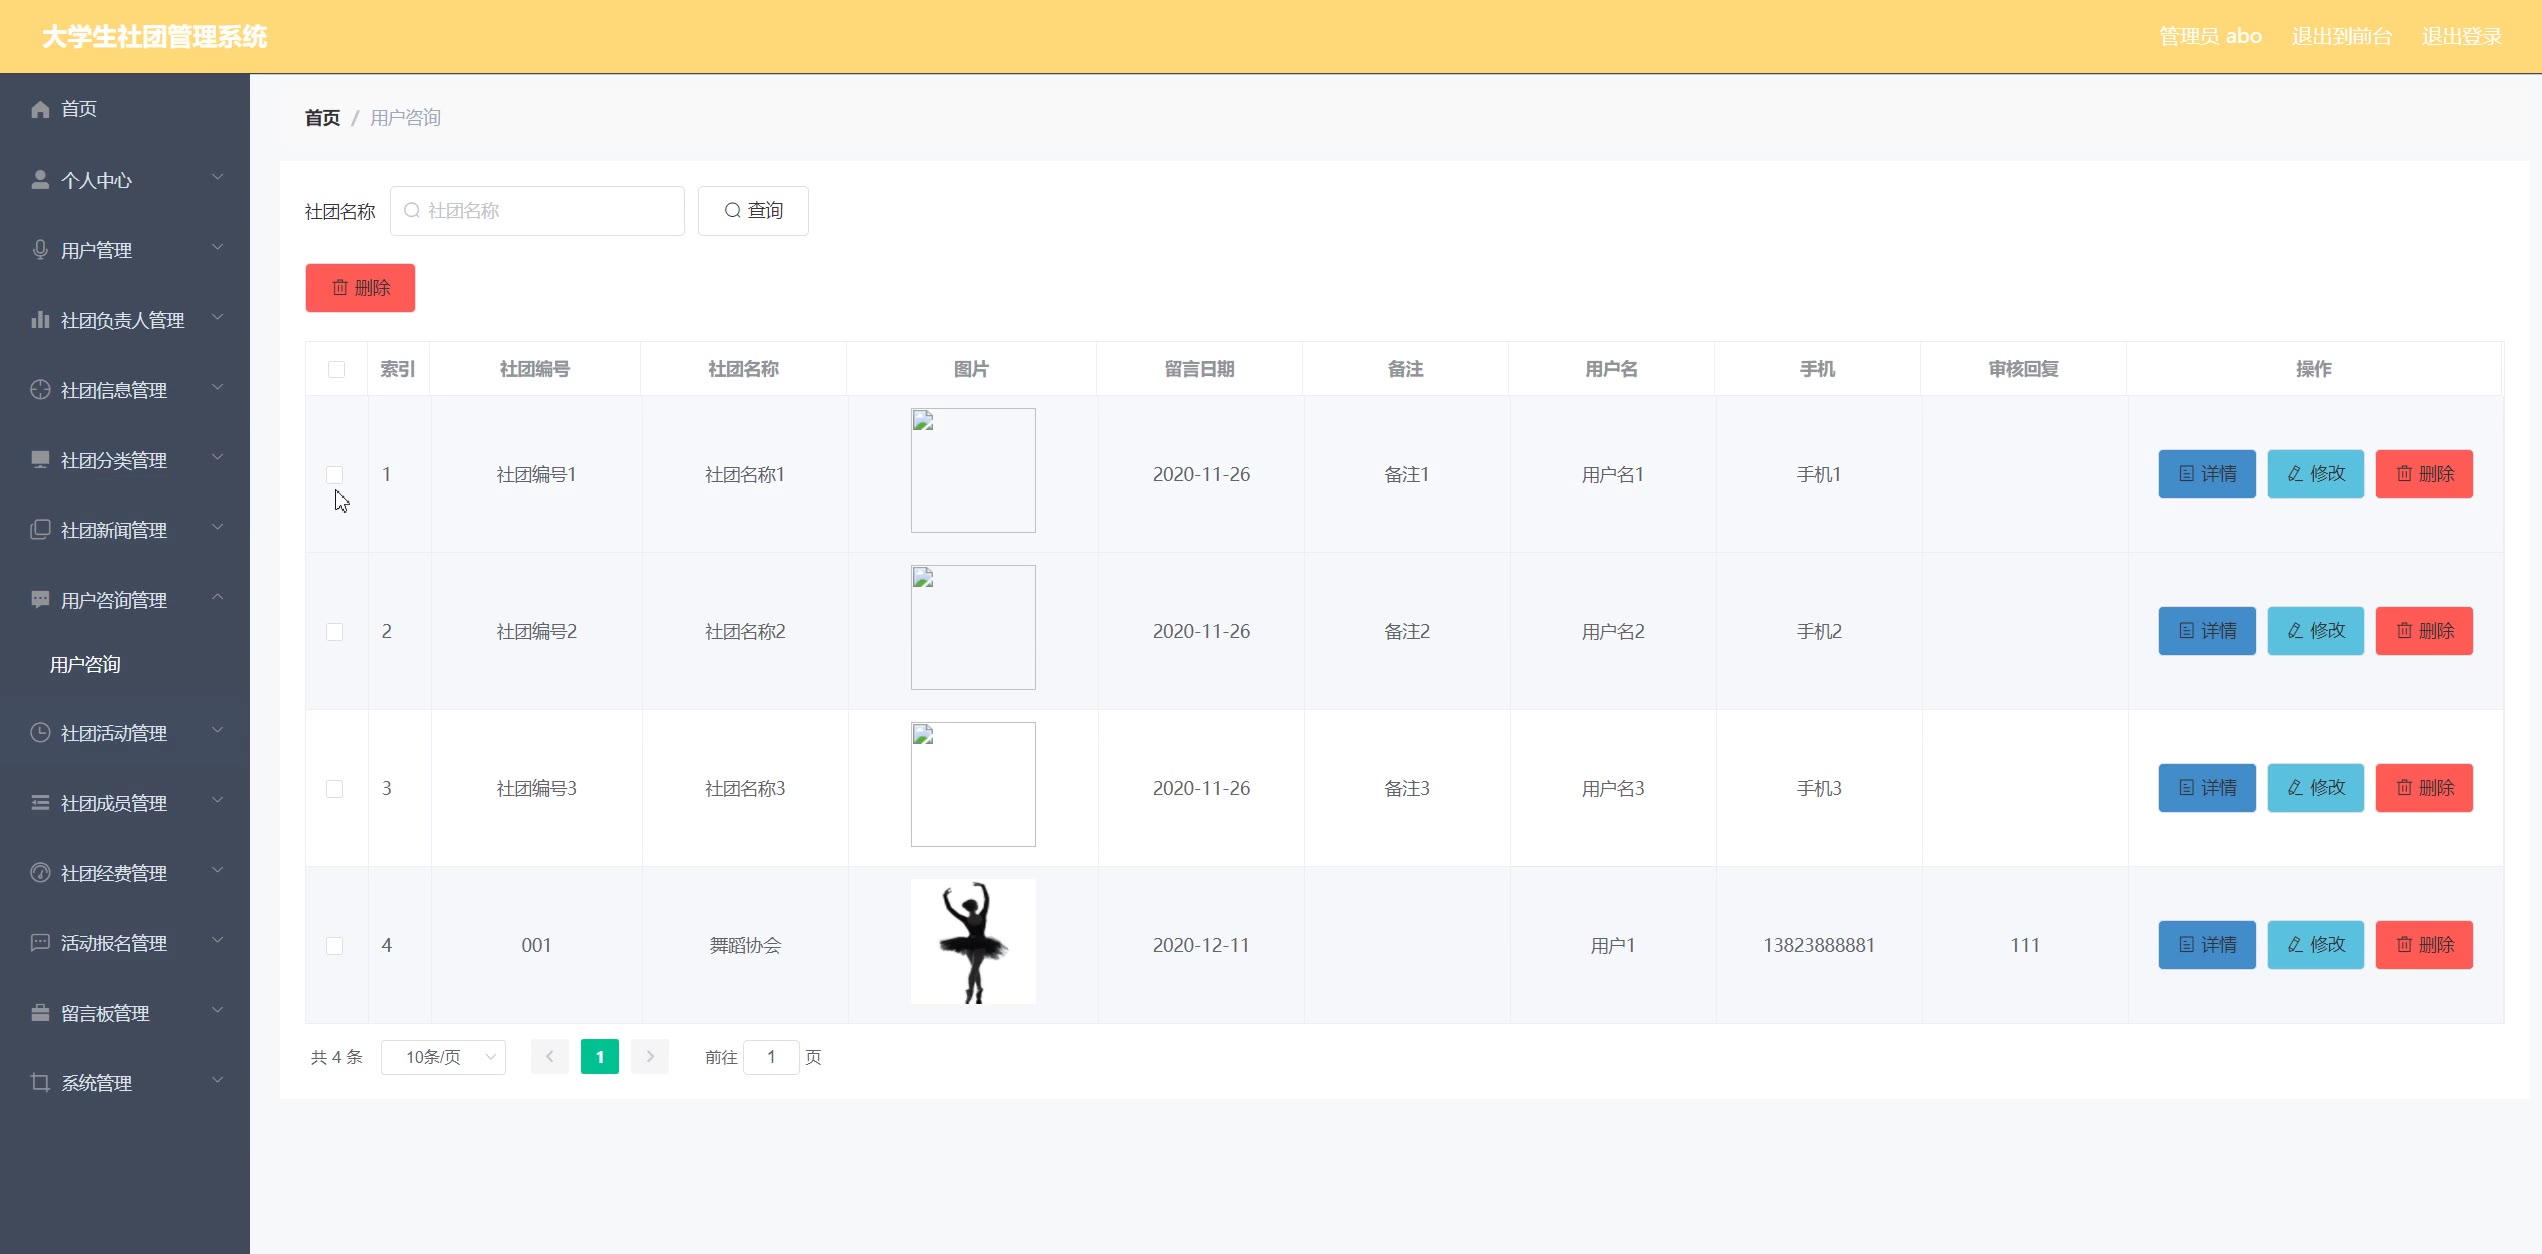Screen dimensions: 2542x1254
Task: Click the crop icon beside 系统管理
Action: coord(40,1083)
